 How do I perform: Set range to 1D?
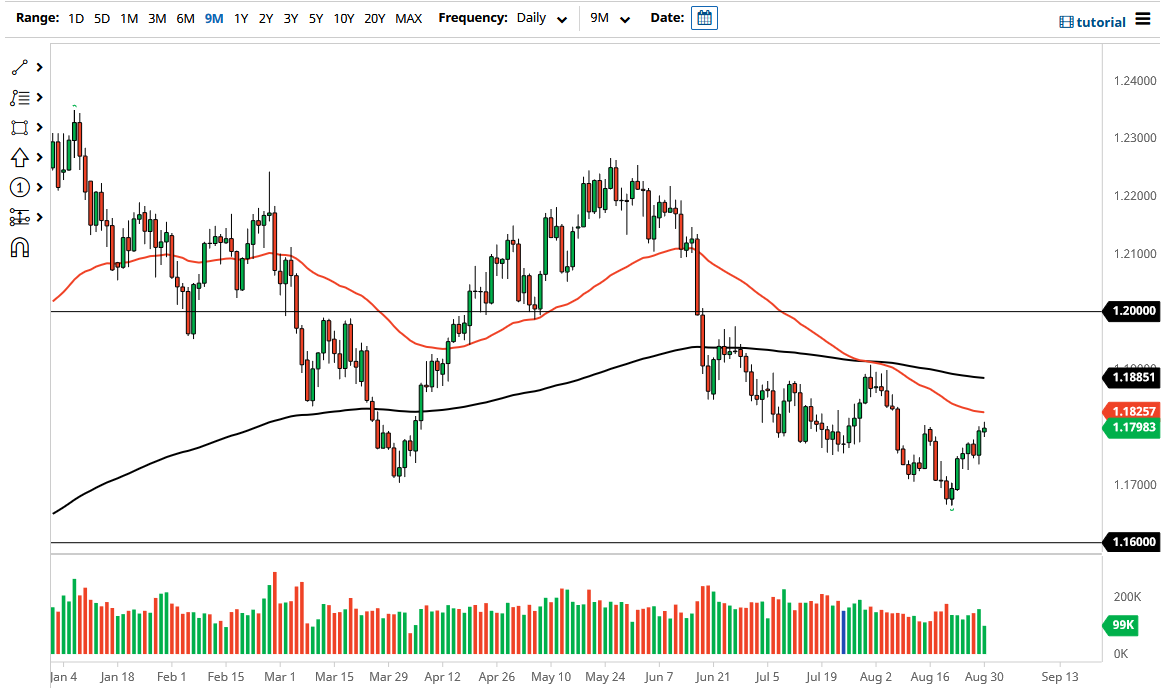[76, 18]
